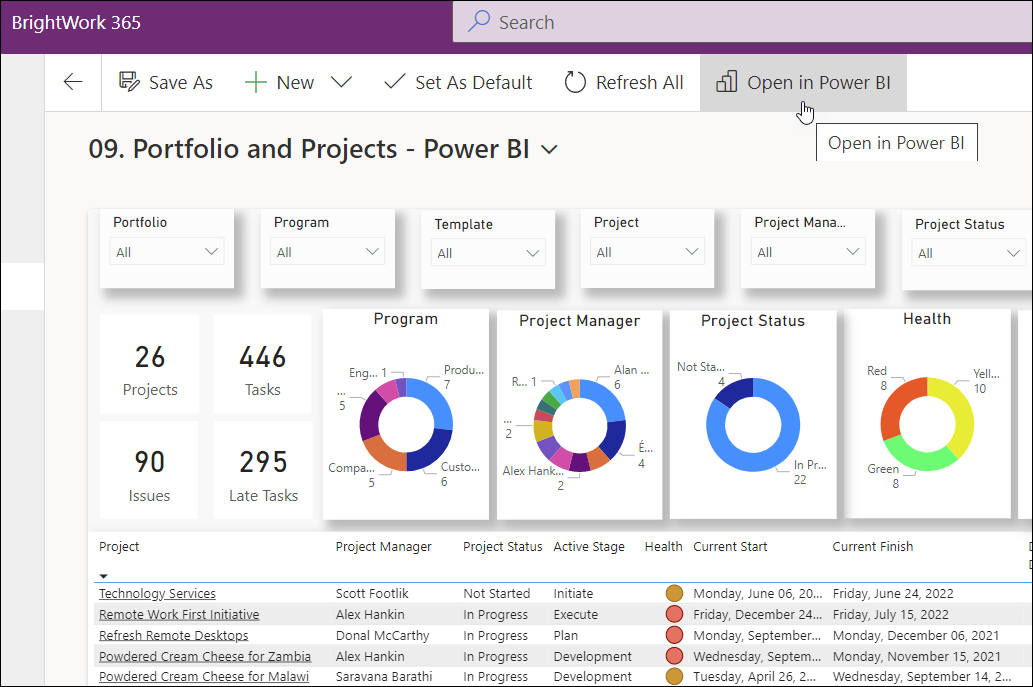Viewport: 1033px width, 687px height.
Task: Click the amber health dot for Powdered Cream Cheese for Malawi
Action: [x=674, y=676]
